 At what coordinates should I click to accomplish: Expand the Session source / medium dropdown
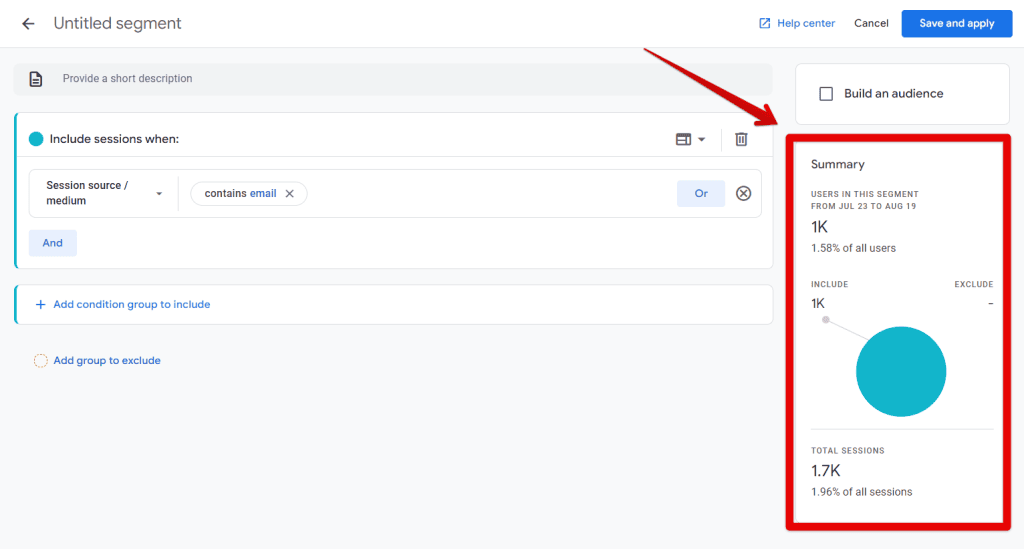click(159, 194)
